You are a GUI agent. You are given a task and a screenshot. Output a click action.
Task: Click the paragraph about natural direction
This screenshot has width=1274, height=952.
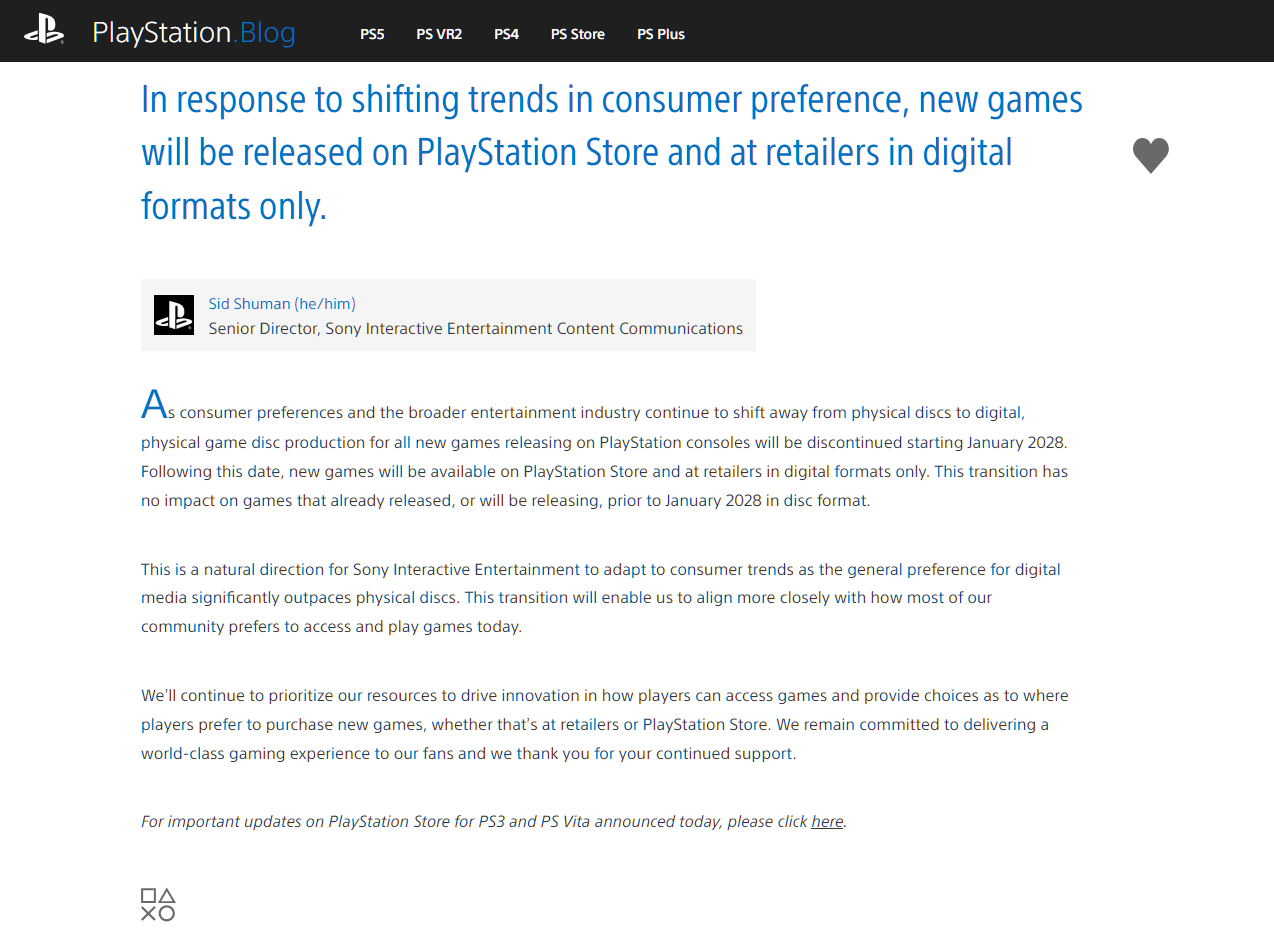click(x=601, y=598)
